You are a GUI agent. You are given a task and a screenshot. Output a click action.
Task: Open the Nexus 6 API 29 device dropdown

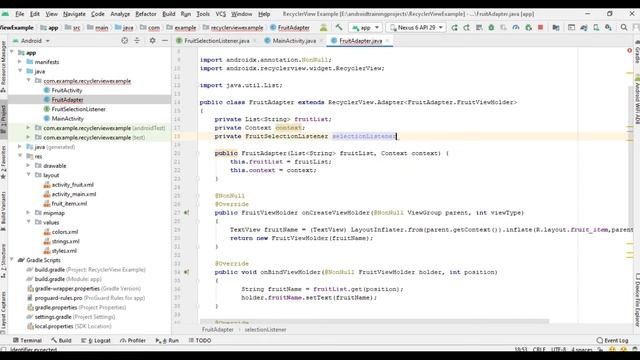[x=416, y=27]
